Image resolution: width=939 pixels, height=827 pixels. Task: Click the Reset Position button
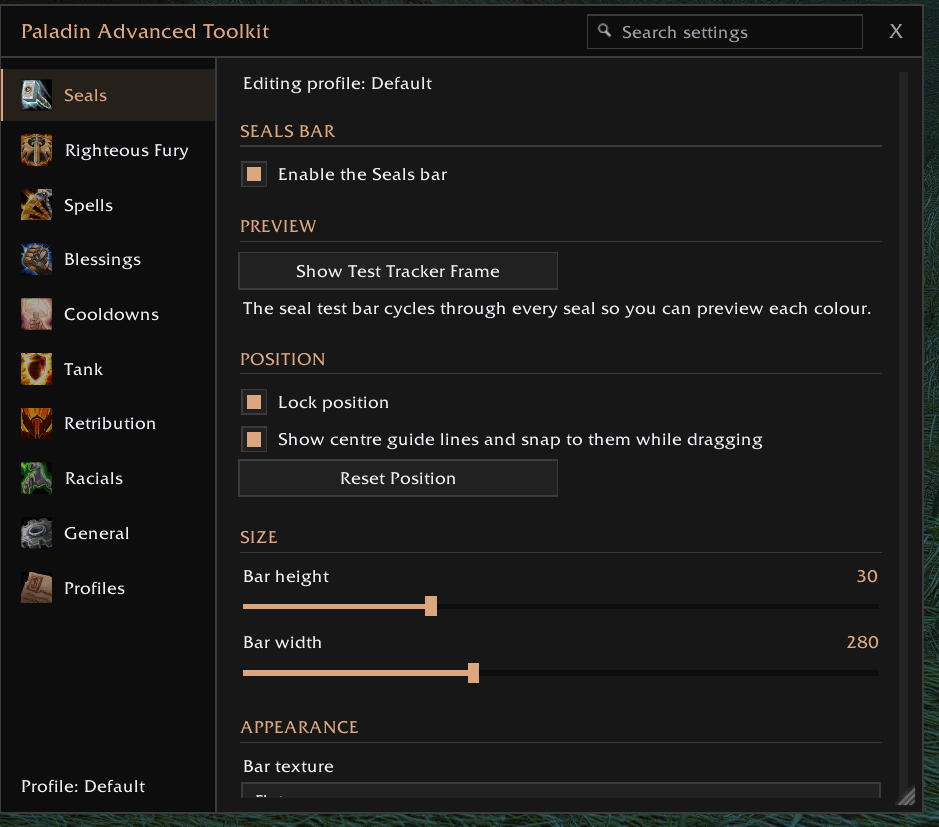point(398,478)
